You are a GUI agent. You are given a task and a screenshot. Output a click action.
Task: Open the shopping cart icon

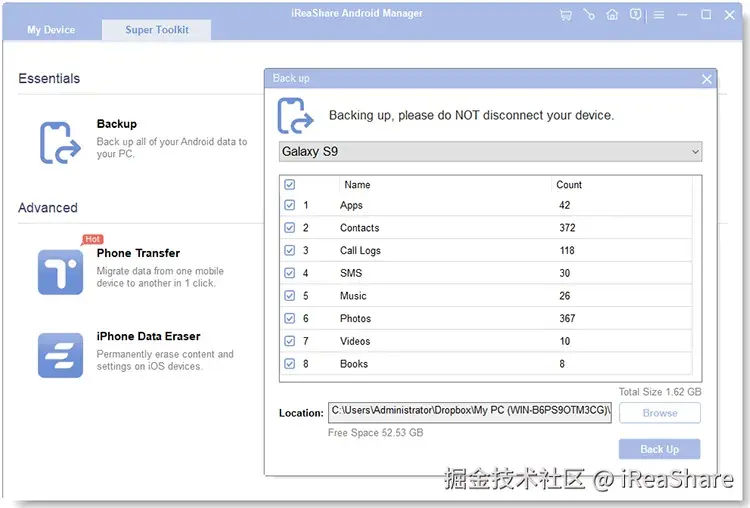[x=565, y=15]
